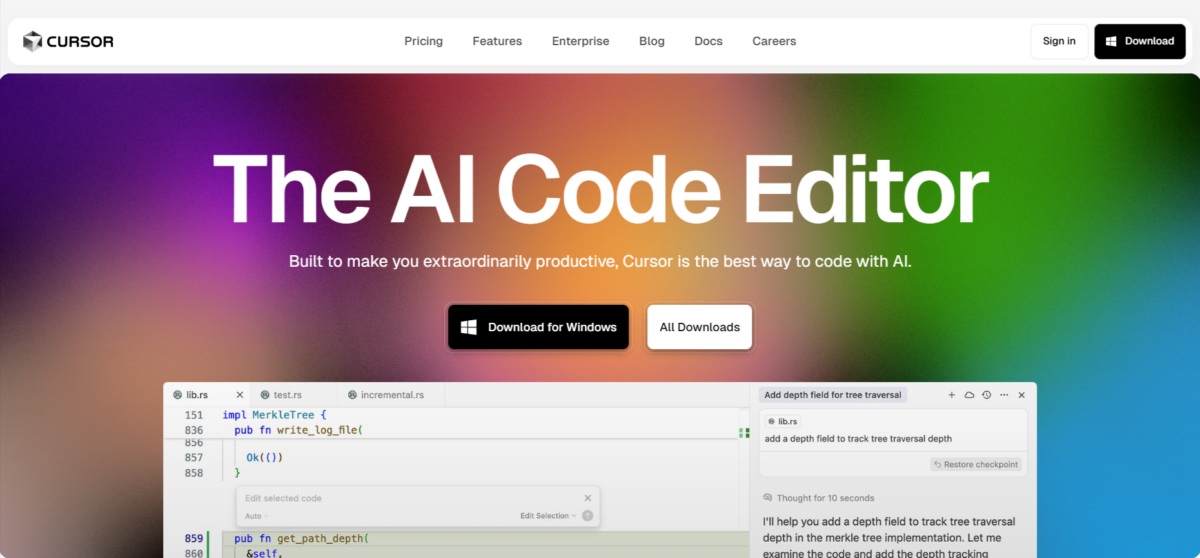Open the All Downloads button
Screen dimensions: 1200x558
click(699, 327)
